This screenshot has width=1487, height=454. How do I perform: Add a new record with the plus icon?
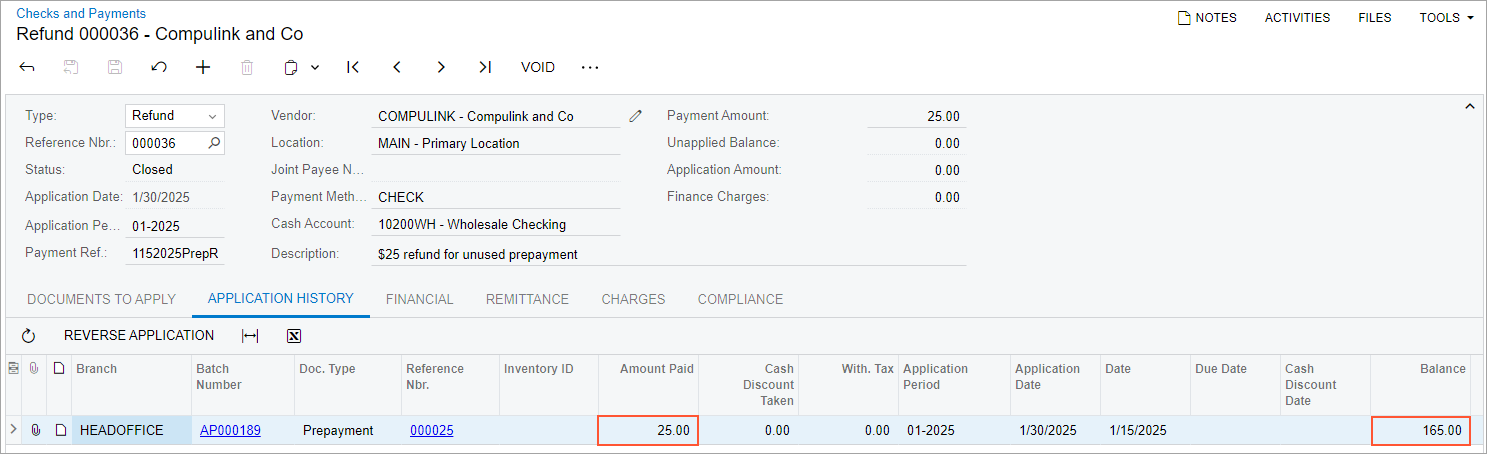click(203, 67)
